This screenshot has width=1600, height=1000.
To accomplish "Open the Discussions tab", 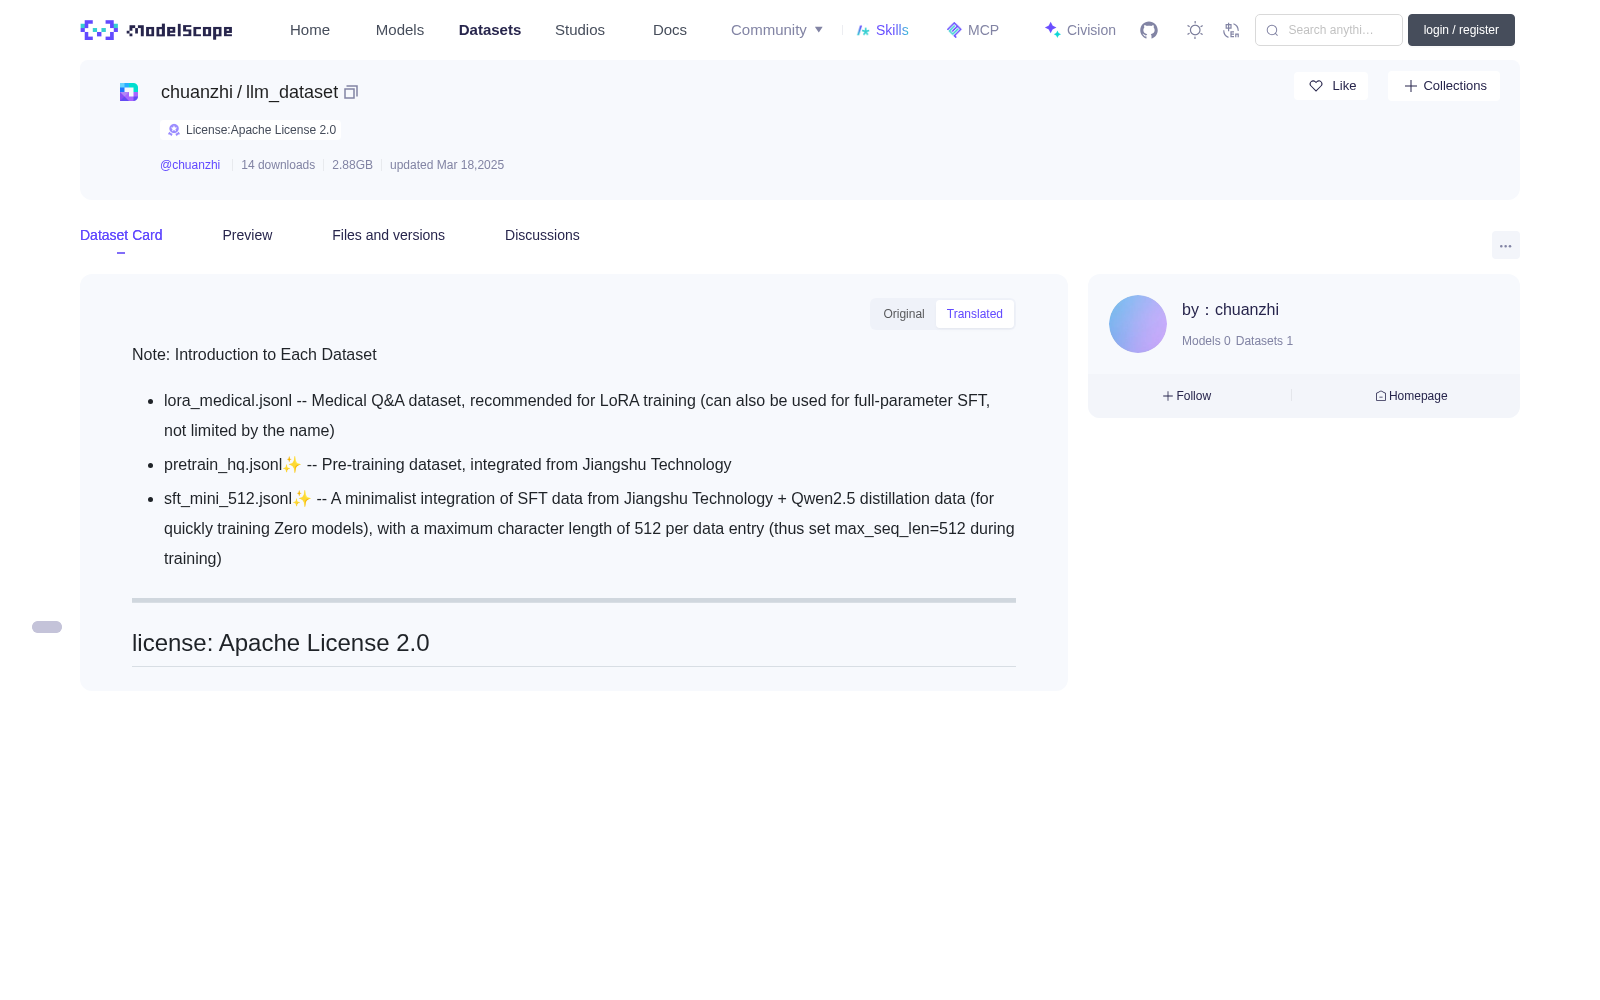I will [542, 235].
